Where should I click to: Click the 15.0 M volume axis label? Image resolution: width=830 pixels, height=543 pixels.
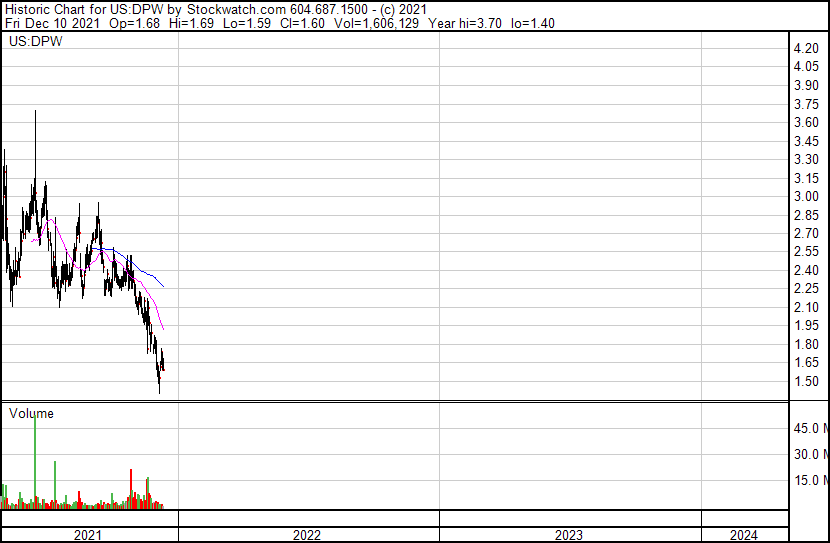point(809,480)
